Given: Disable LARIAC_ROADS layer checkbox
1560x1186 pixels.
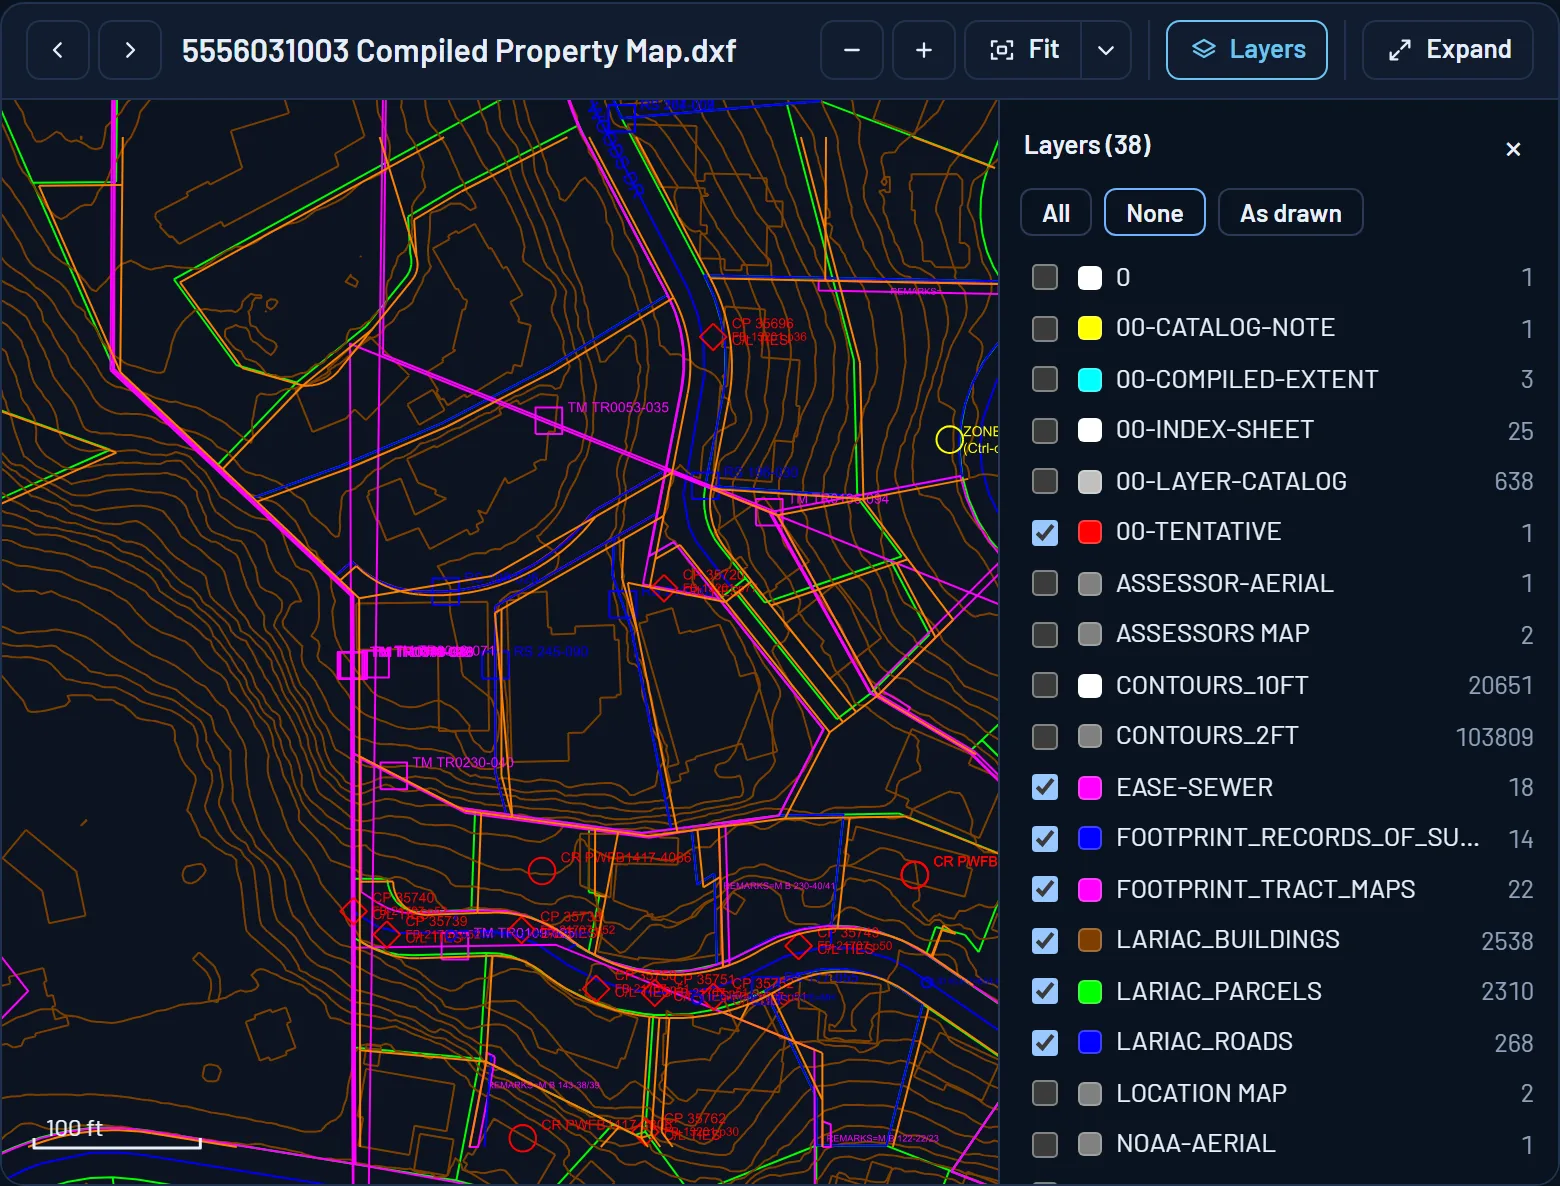Looking at the screenshot, I should pos(1045,1042).
